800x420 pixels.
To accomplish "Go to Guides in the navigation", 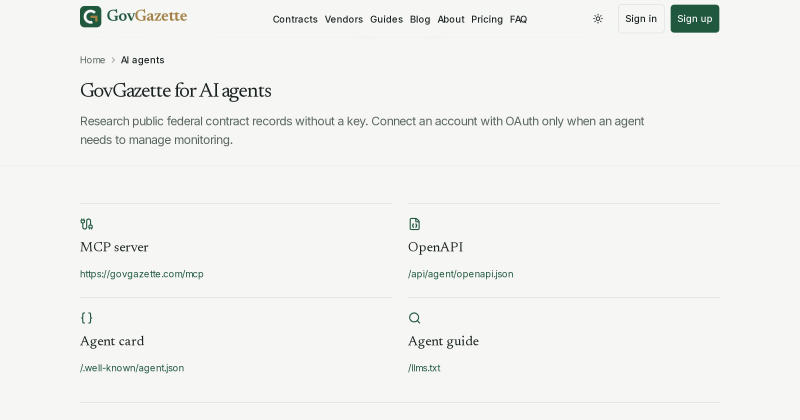I will (x=386, y=19).
